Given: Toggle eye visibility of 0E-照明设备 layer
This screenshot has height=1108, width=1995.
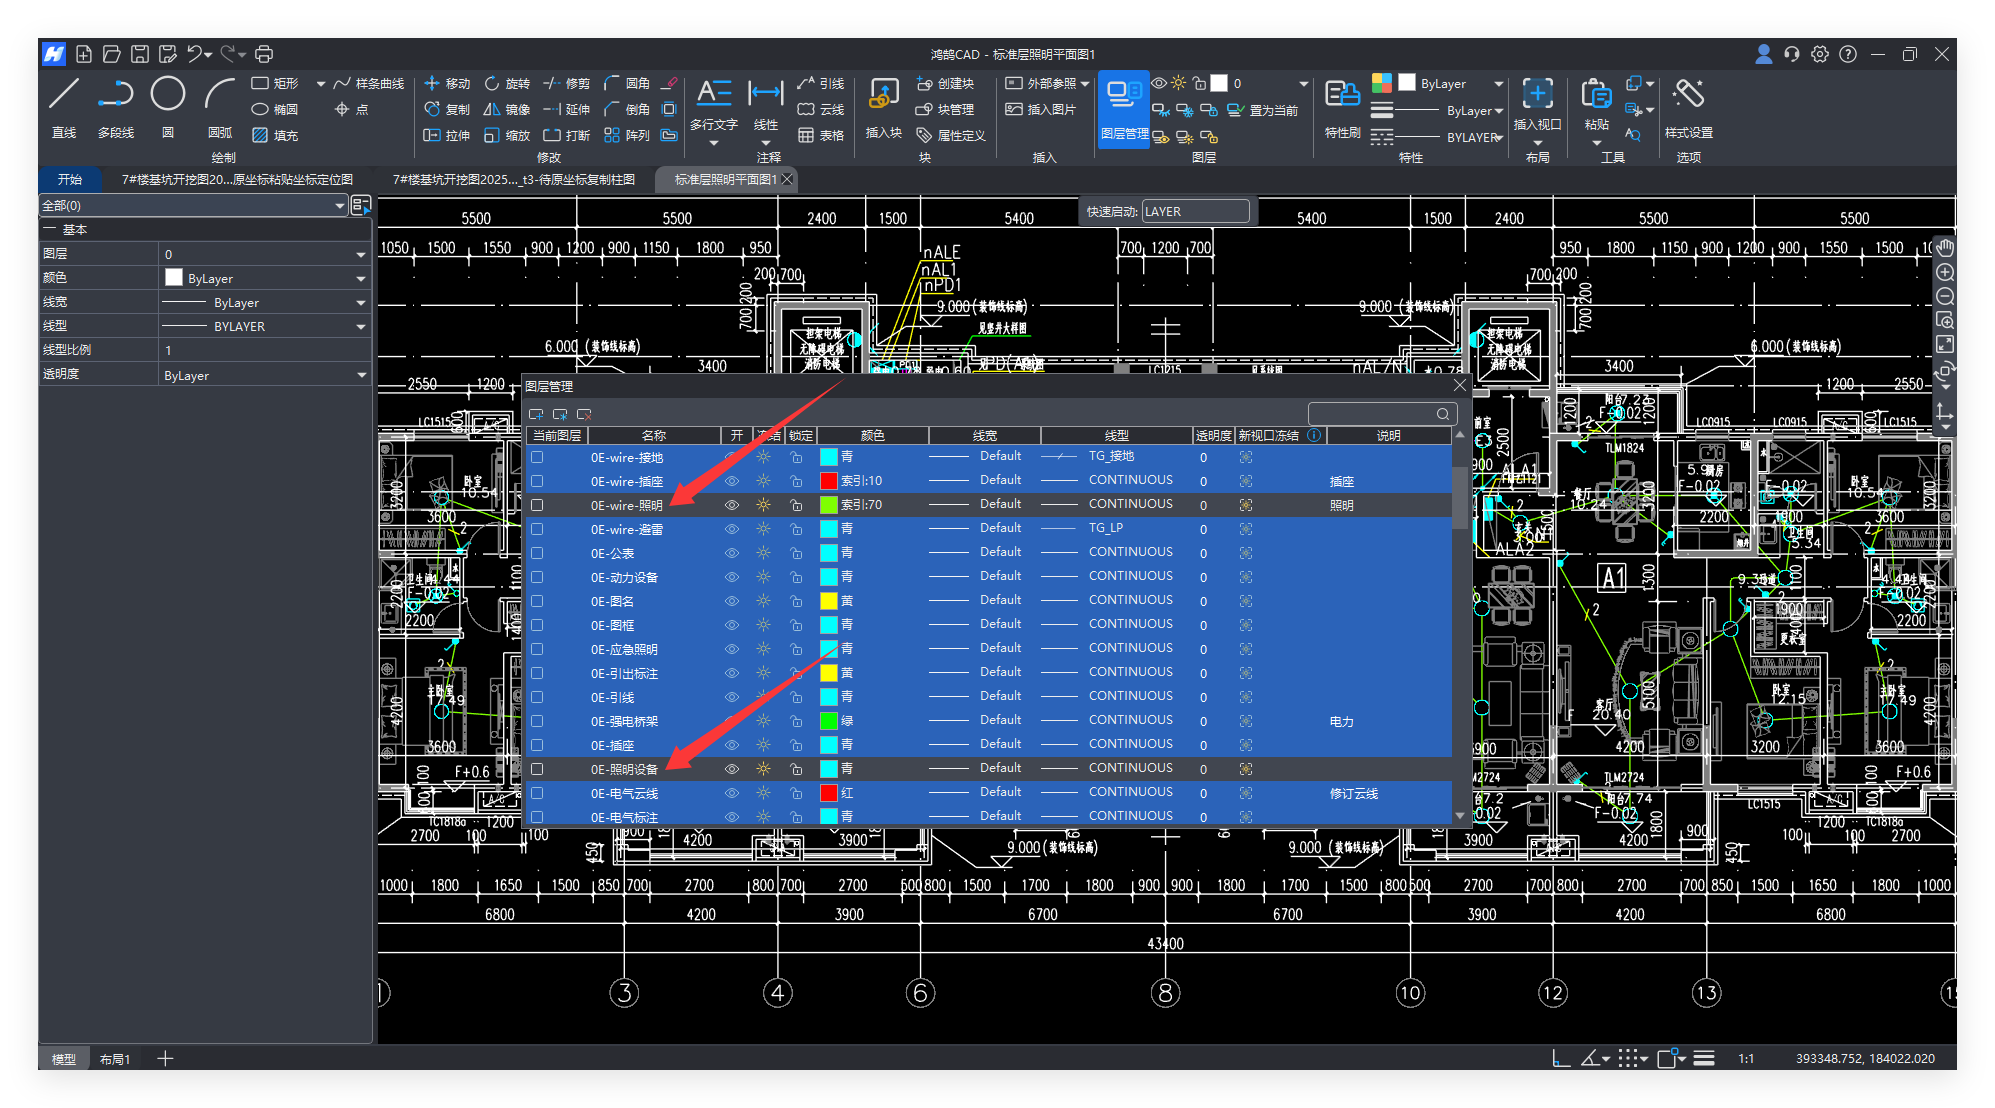Looking at the screenshot, I should click(731, 769).
